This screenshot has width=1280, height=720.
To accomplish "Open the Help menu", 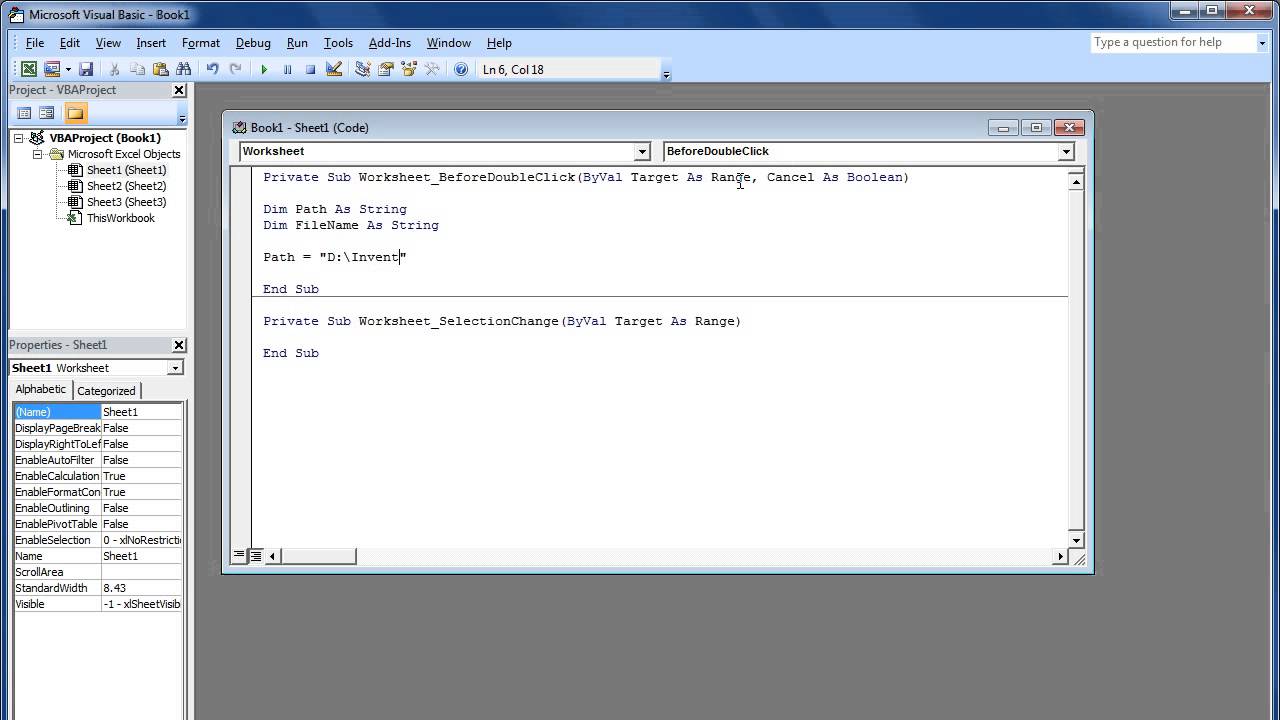I will pyautogui.click(x=499, y=43).
